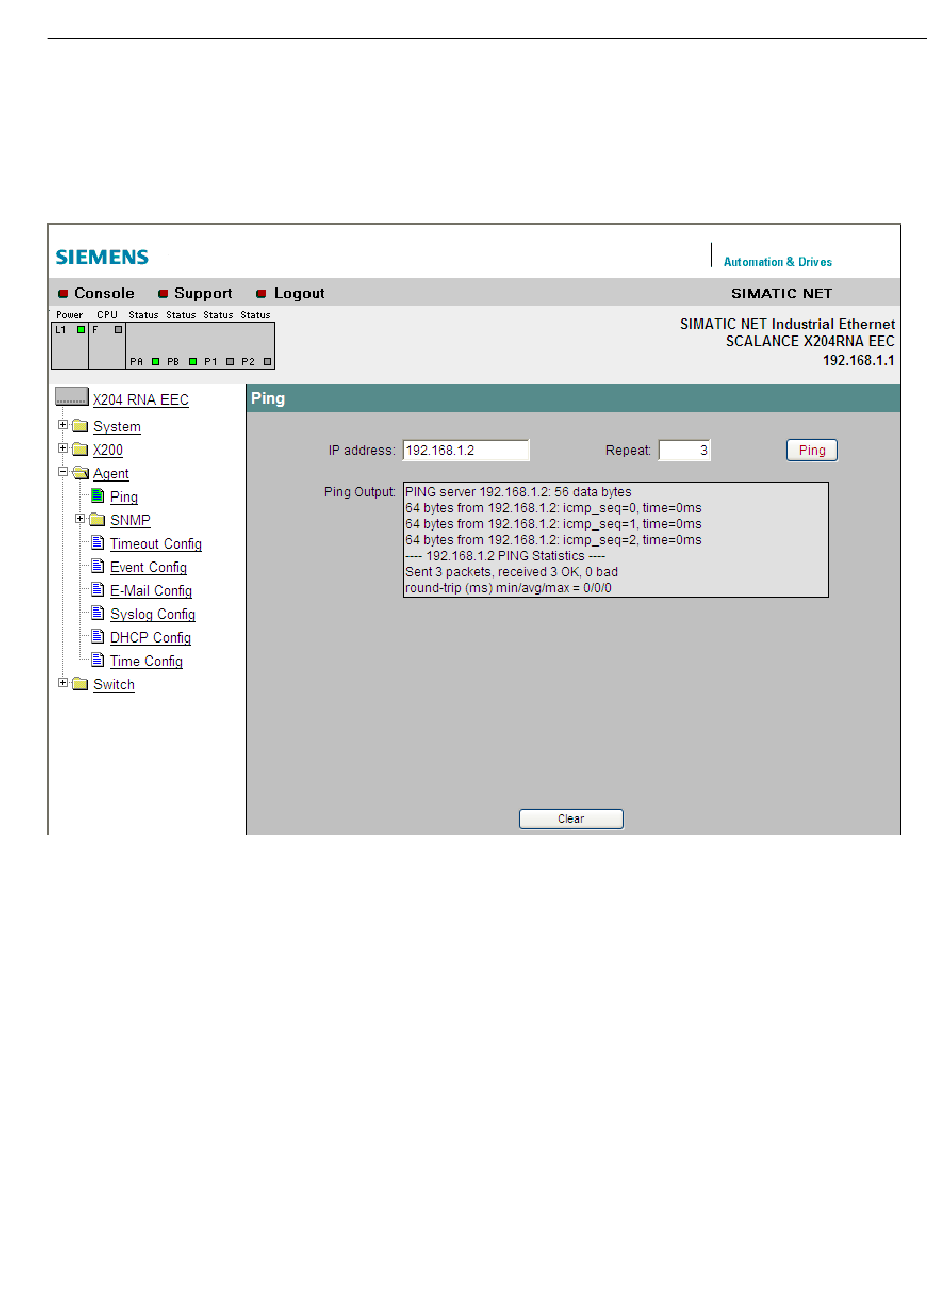950x1301 pixels.
Task: Click the device IP 192.168.1.1 text
Action: click(x=859, y=360)
